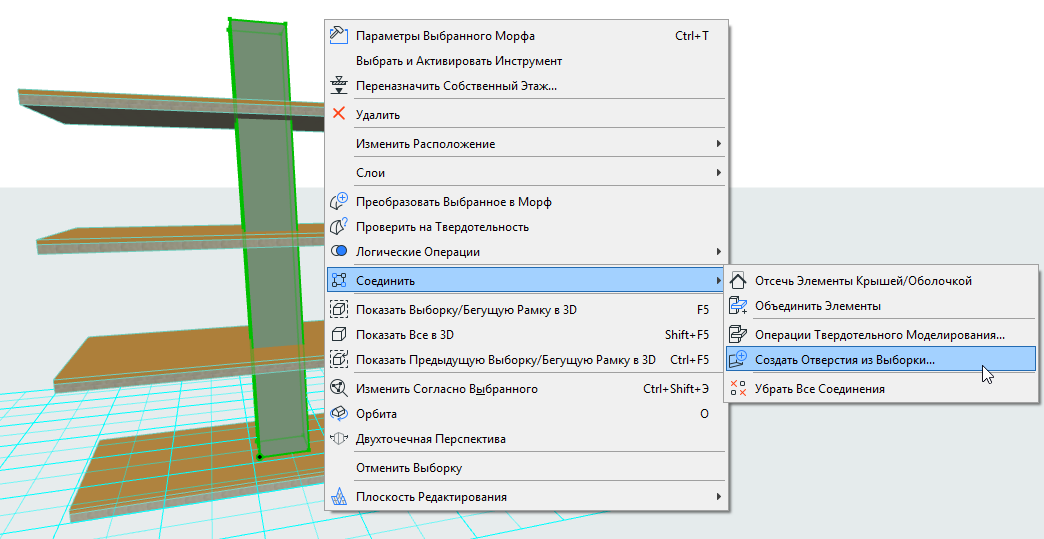
Task: Expand the Изменить Расположение submenu
Action: pos(718,144)
